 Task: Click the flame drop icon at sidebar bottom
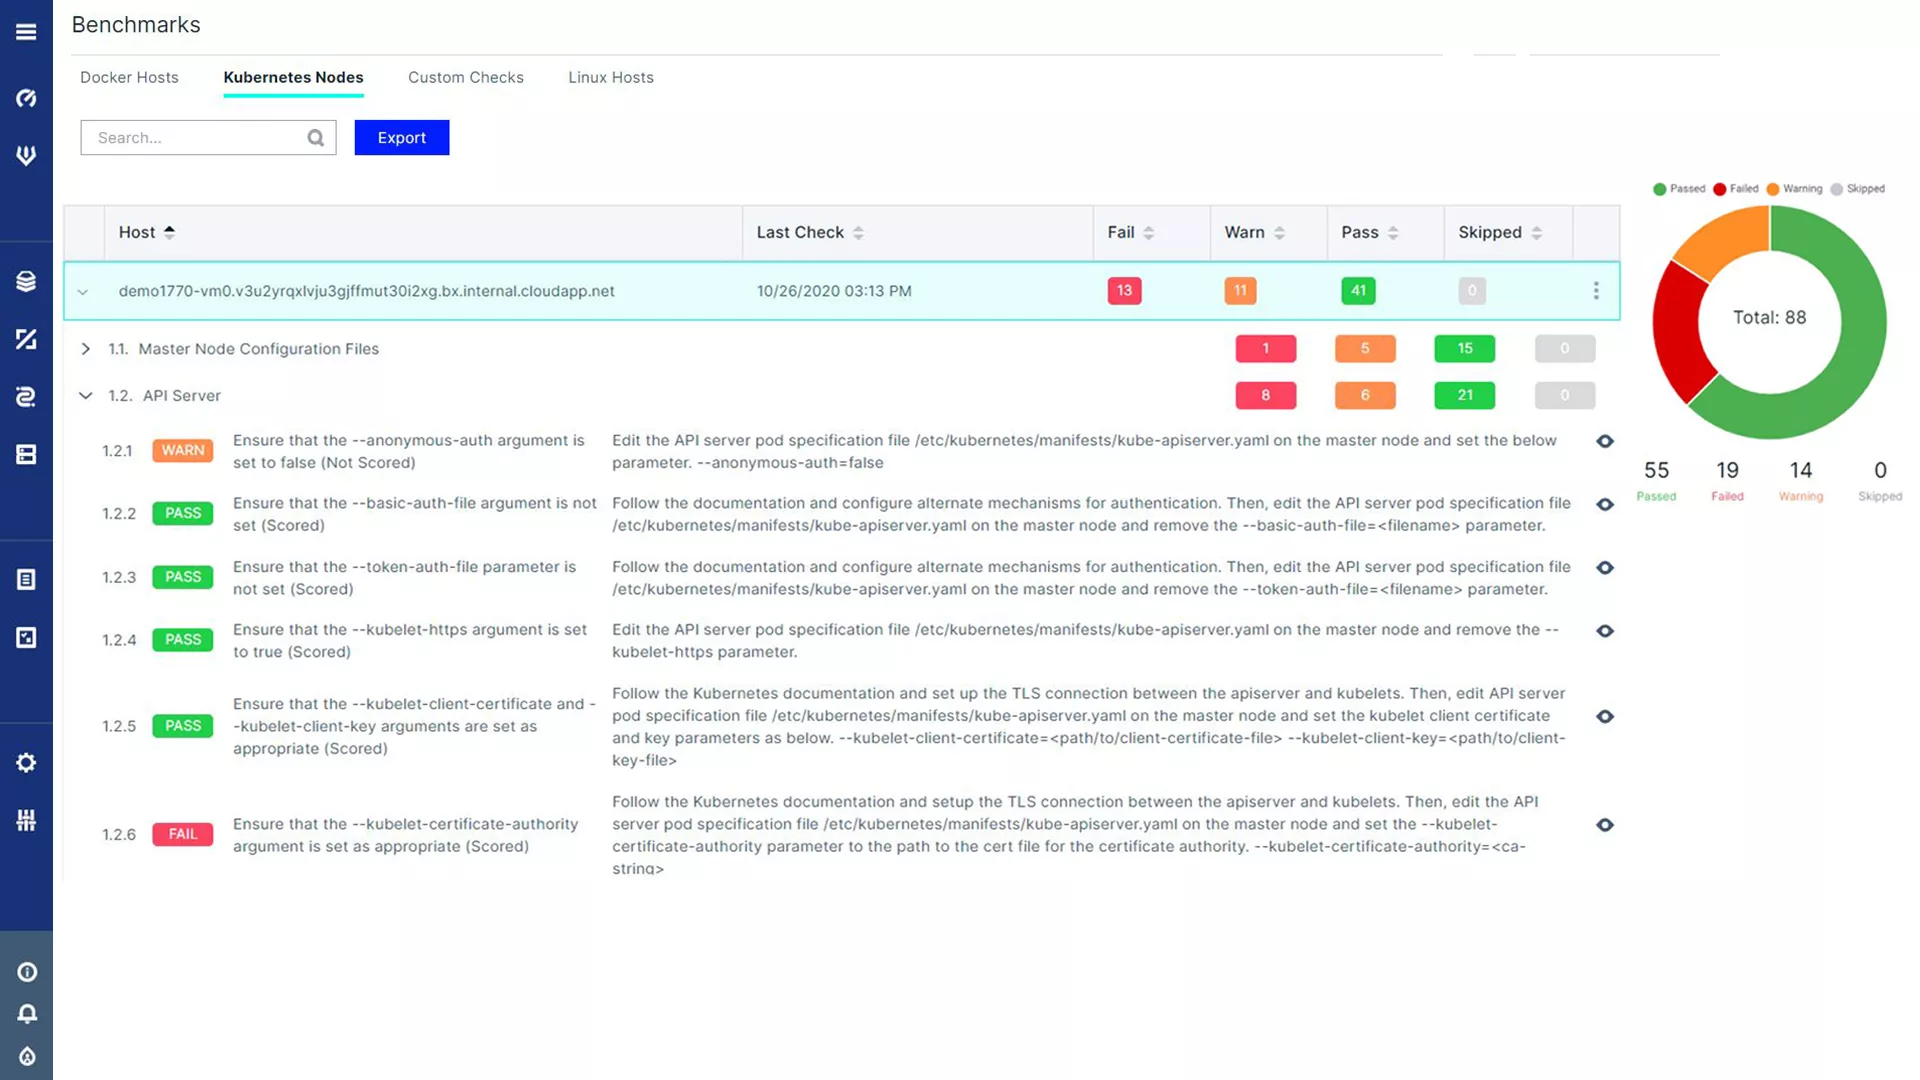(27, 1056)
